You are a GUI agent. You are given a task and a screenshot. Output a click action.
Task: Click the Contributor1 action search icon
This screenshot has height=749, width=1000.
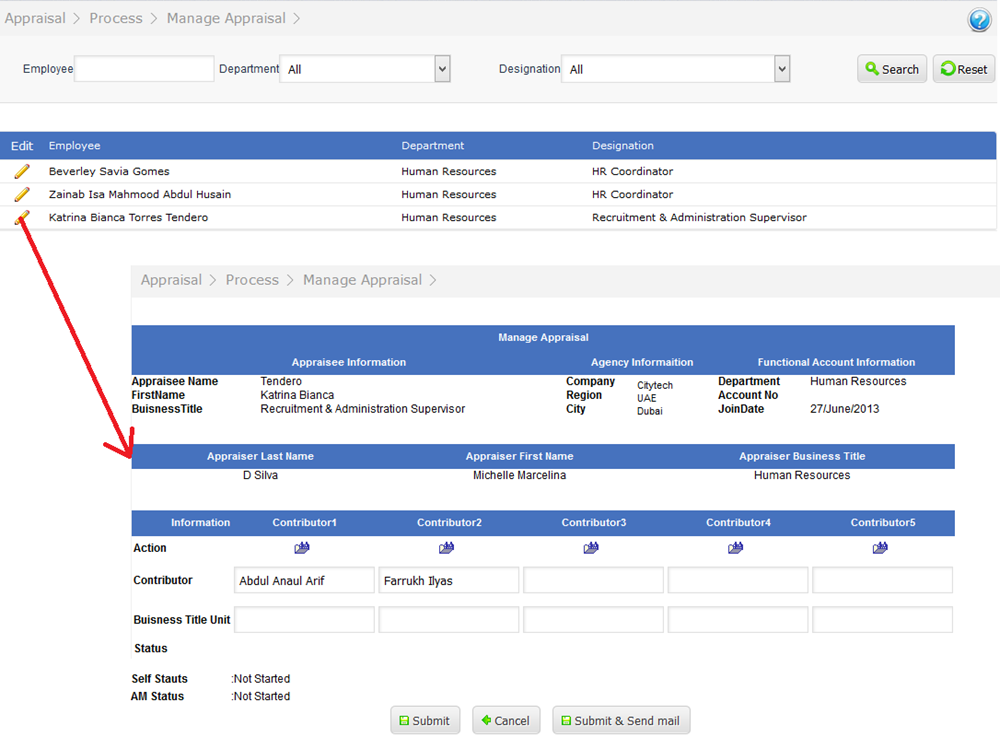302,547
